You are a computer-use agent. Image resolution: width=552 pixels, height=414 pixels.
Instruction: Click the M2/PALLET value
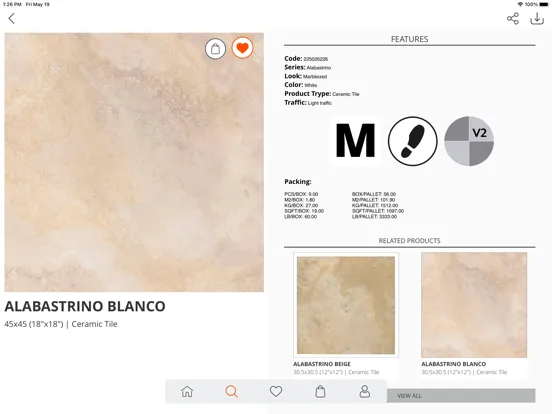click(x=373, y=200)
